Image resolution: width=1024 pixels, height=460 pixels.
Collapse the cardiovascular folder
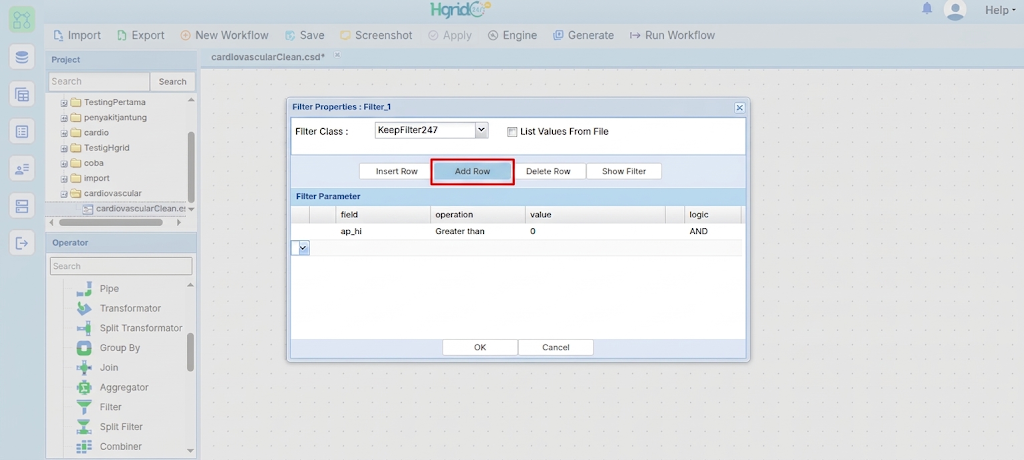[x=64, y=193]
